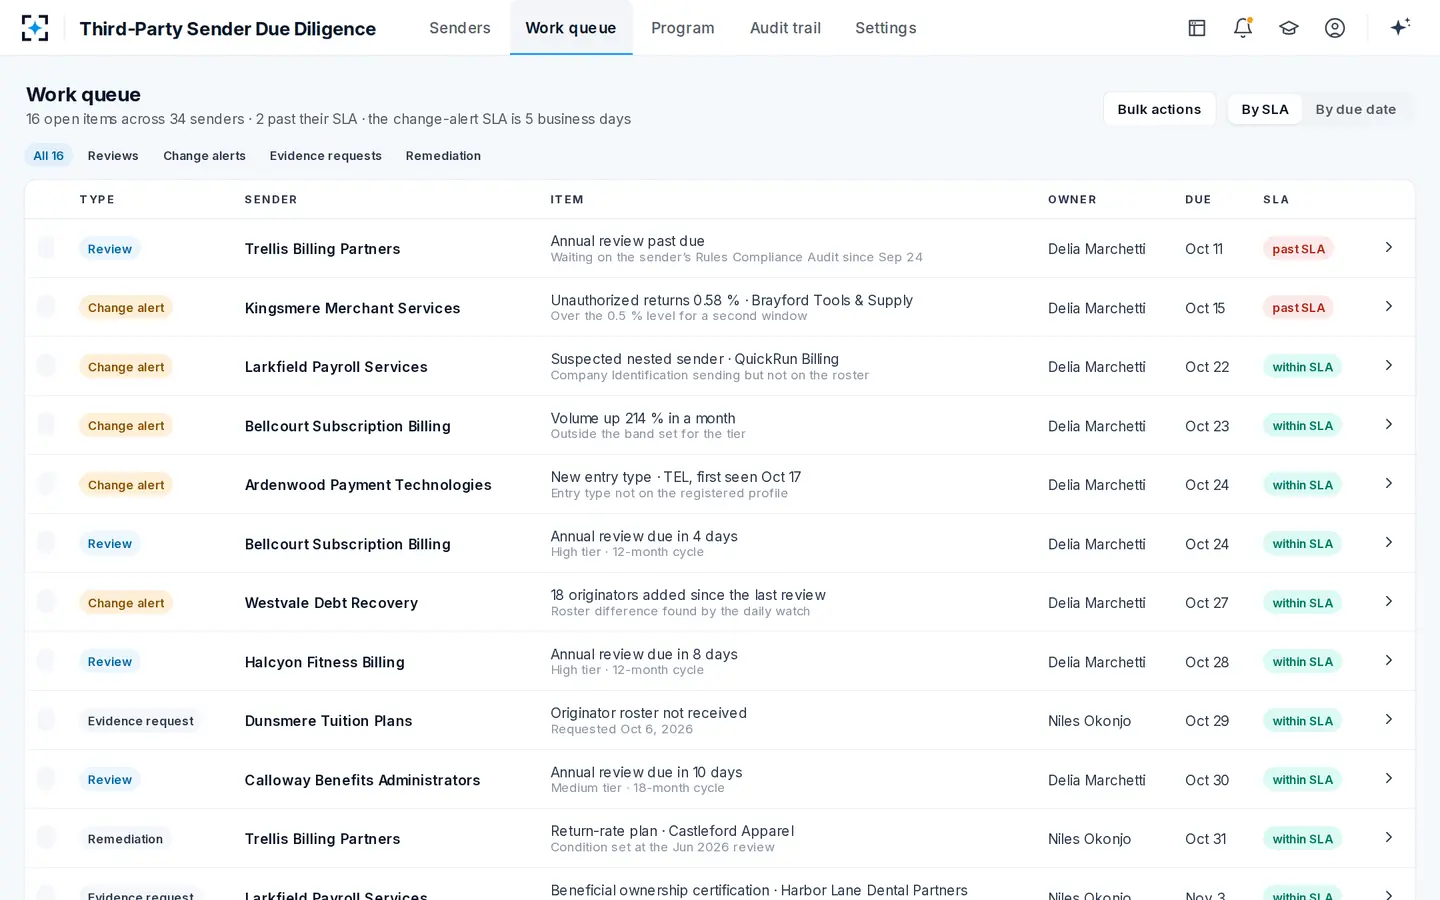
Task: Filter by All 16 items
Action: [x=49, y=156]
